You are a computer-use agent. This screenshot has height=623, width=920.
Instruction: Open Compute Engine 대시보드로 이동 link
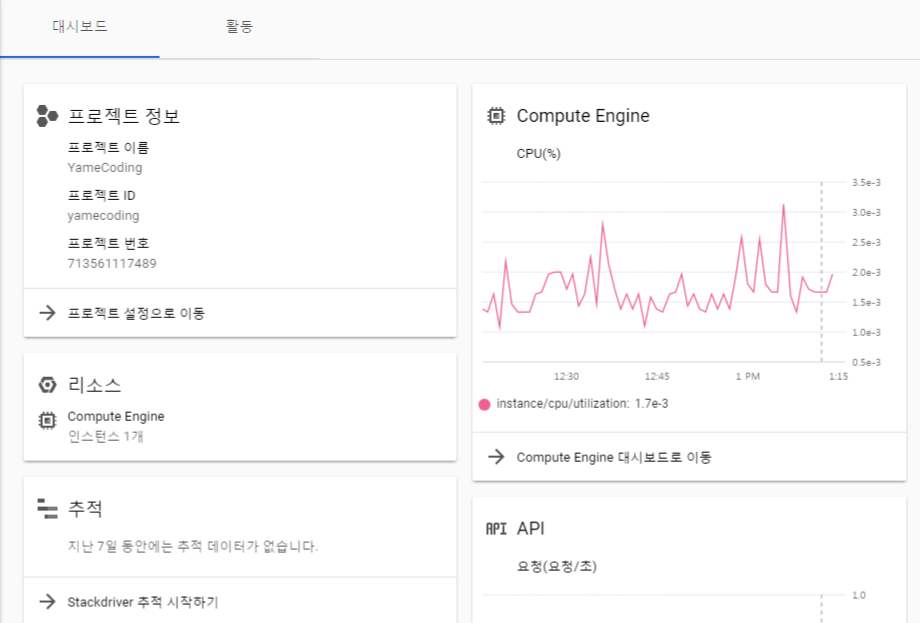614,457
